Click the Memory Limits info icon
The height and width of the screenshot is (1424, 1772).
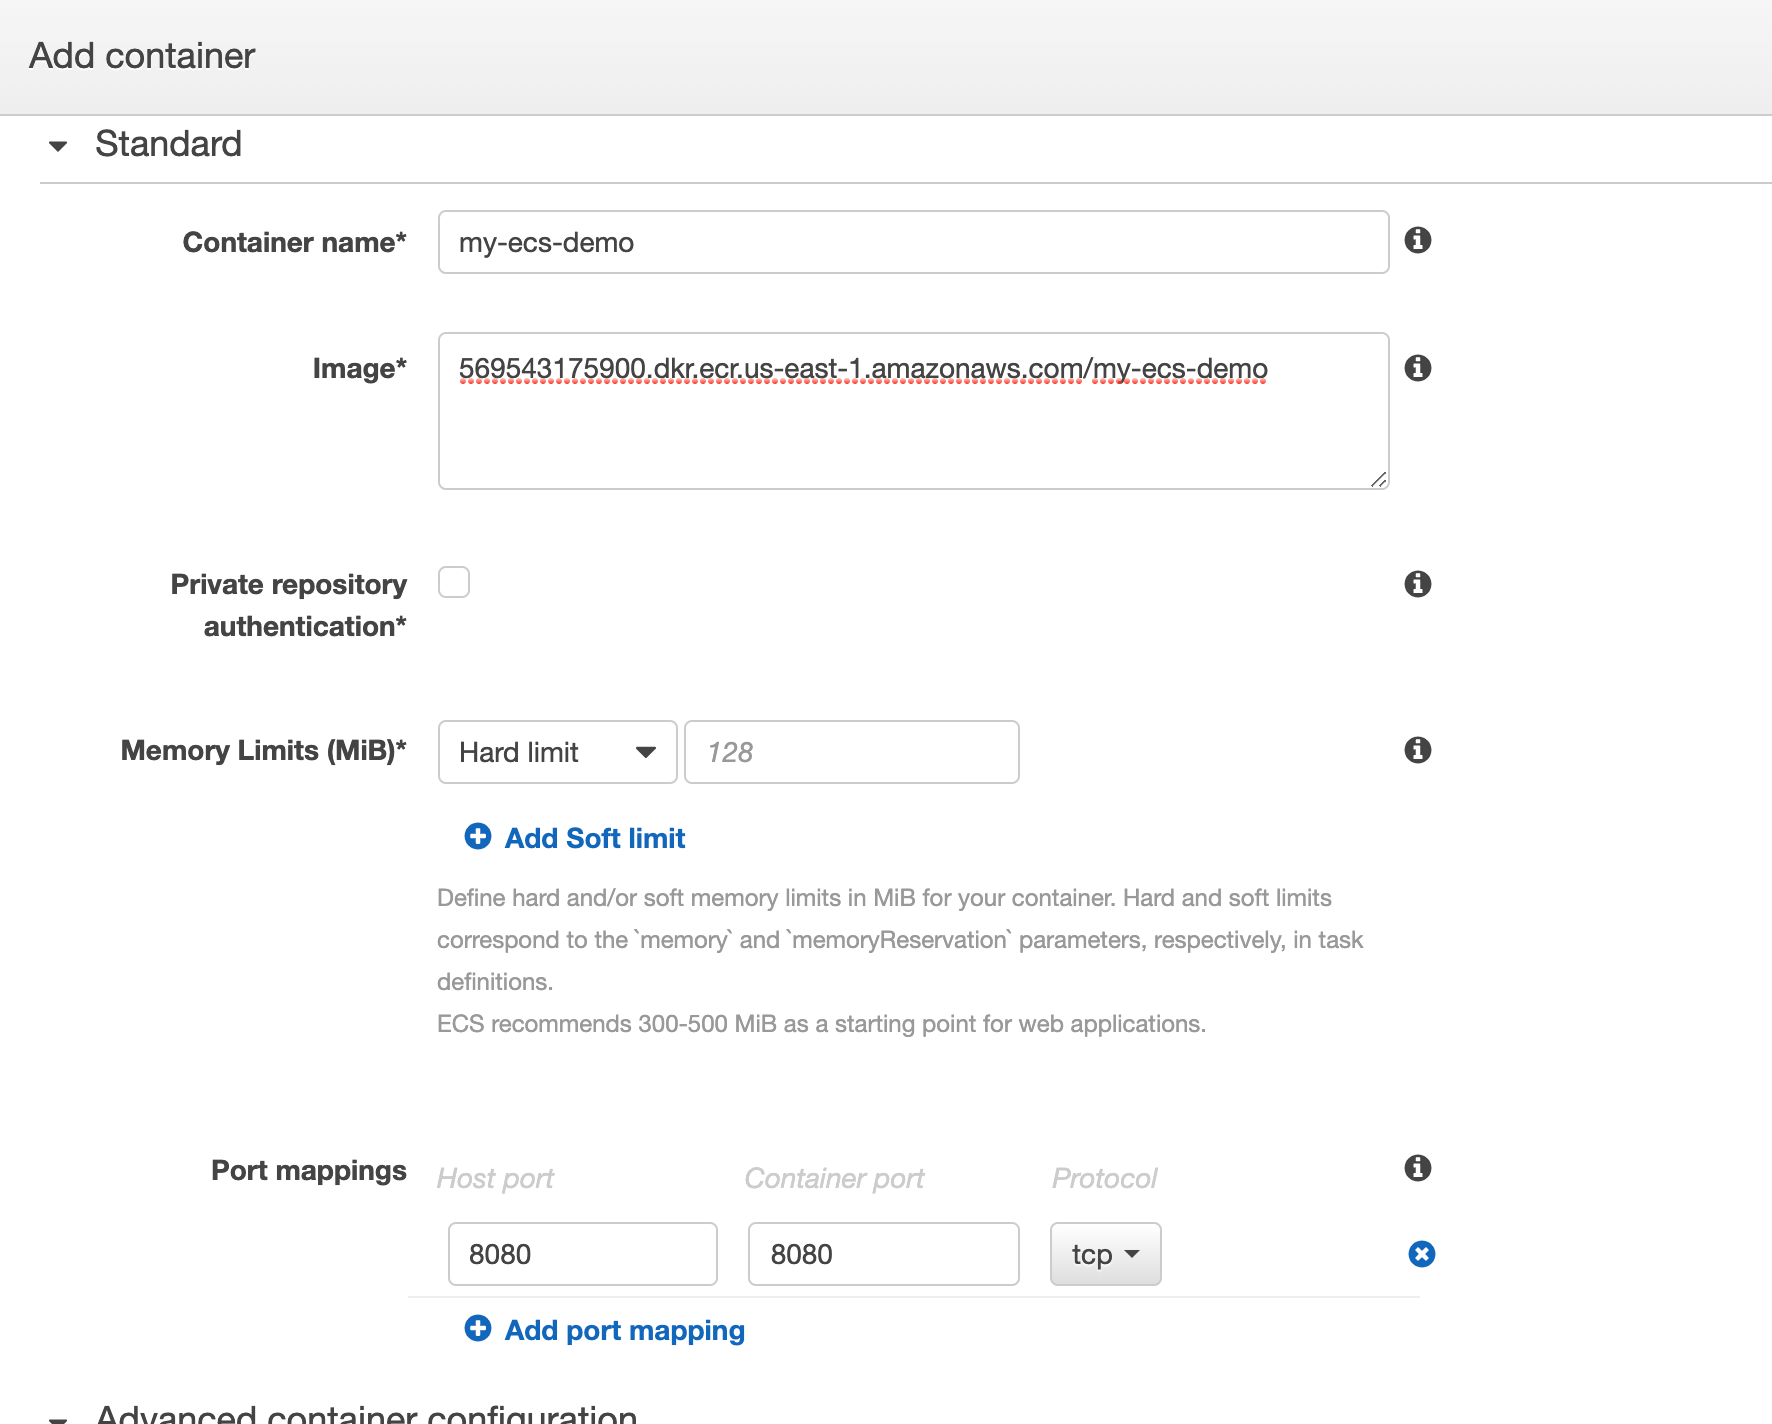pos(1418,750)
